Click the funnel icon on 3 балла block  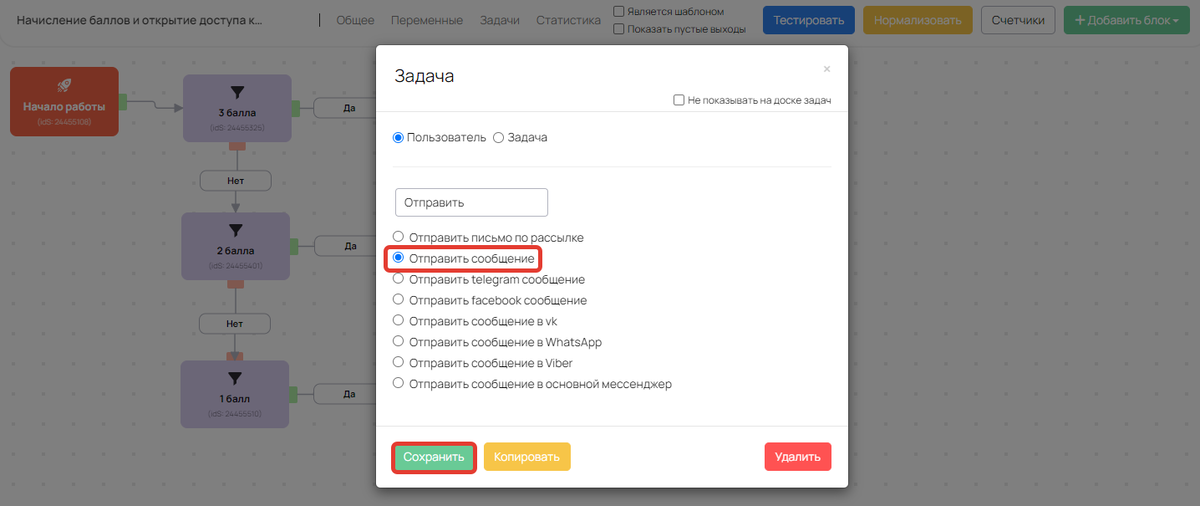pyautogui.click(x=237, y=92)
